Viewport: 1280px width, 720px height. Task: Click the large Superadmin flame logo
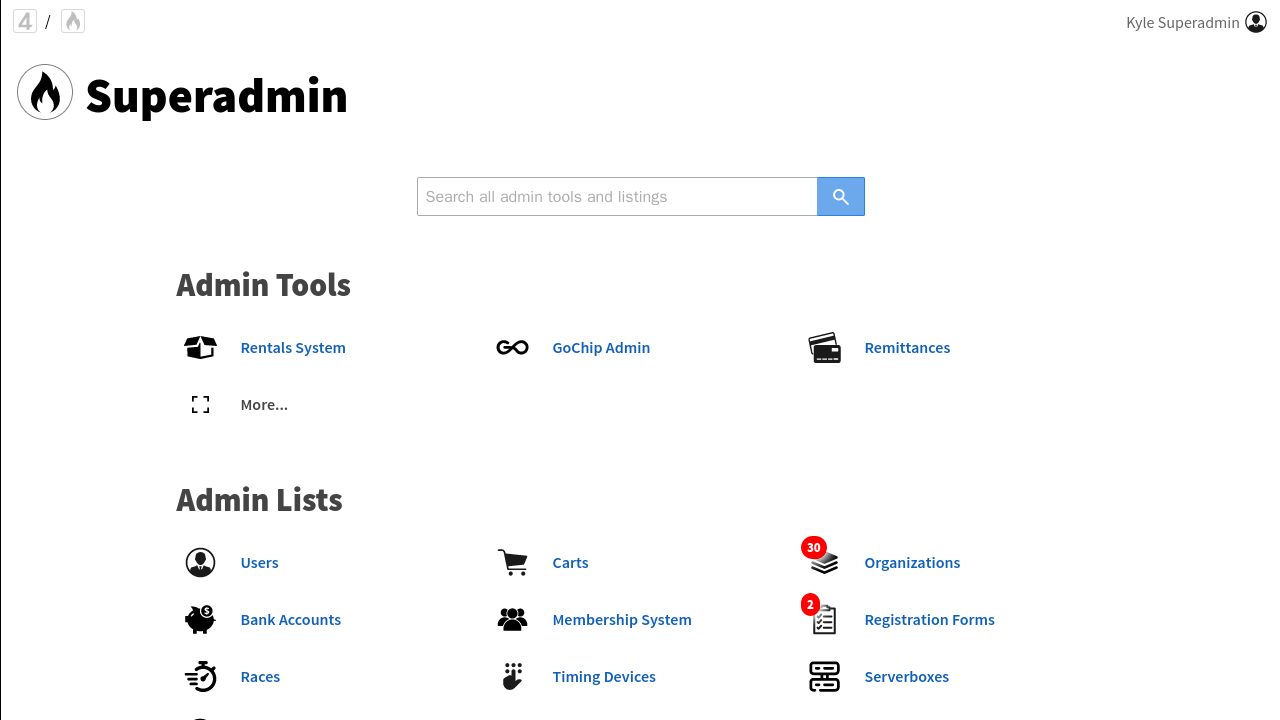point(45,92)
